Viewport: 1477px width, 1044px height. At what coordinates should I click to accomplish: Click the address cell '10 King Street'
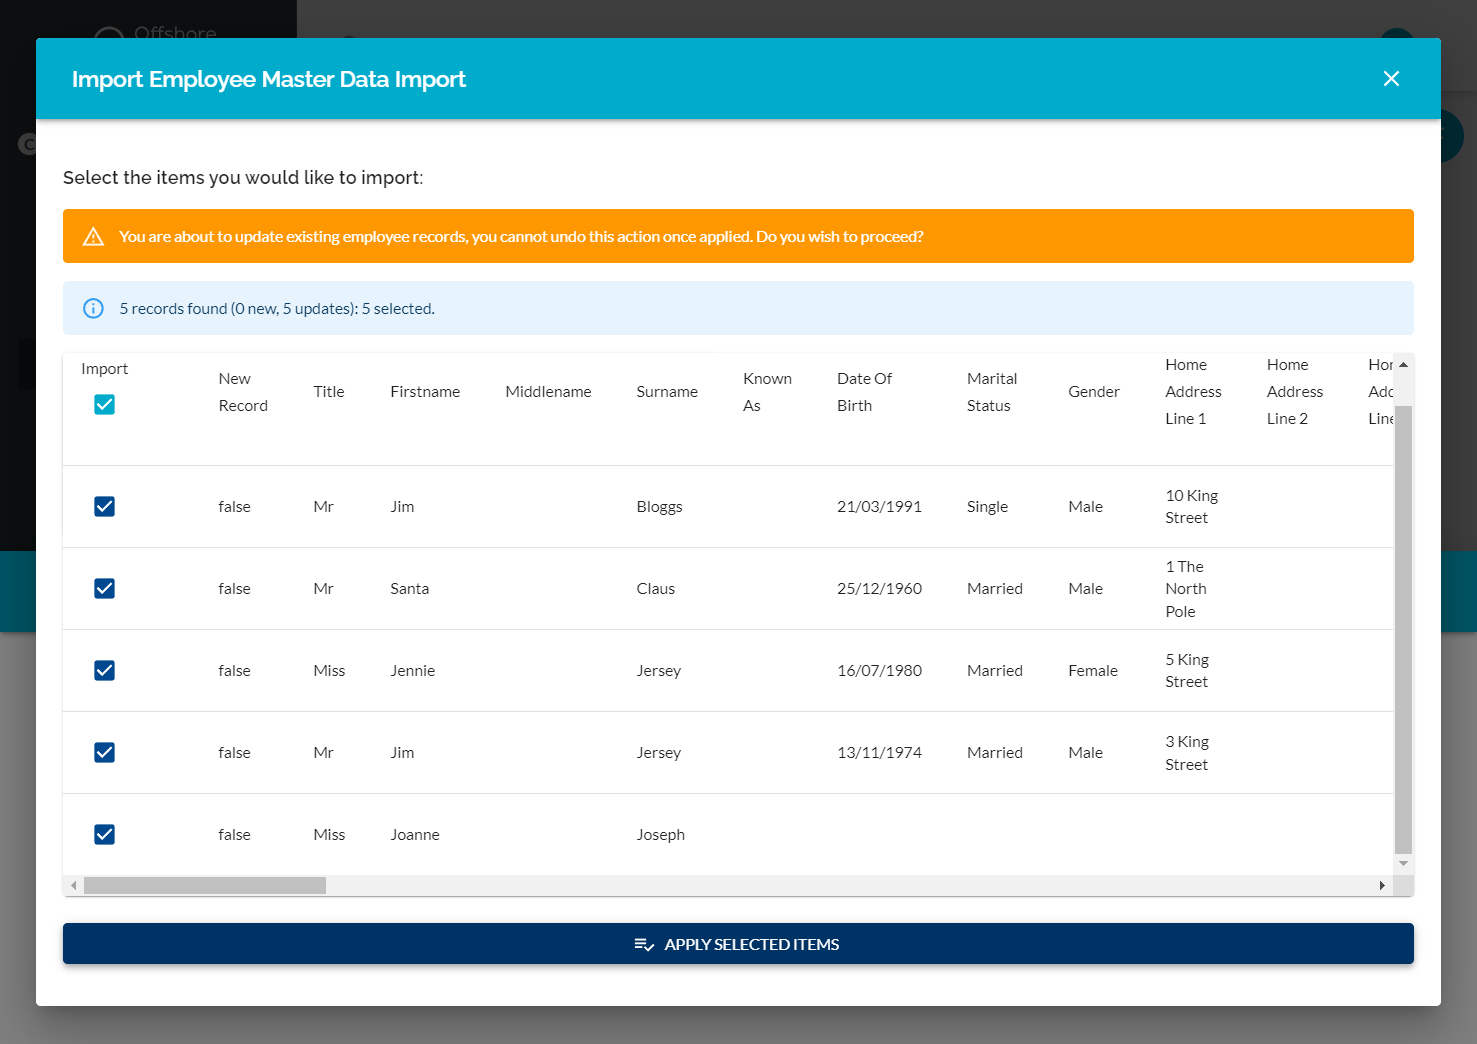coord(1192,507)
